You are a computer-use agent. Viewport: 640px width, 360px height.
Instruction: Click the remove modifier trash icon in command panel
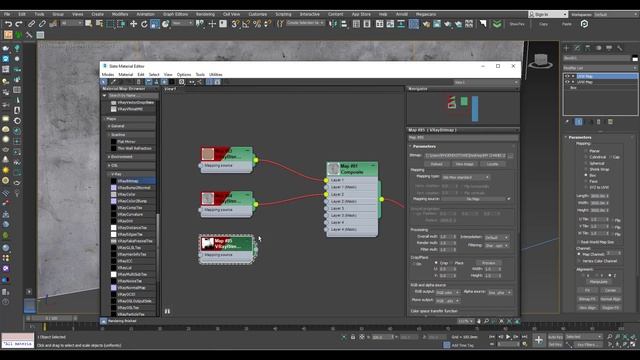(599, 122)
